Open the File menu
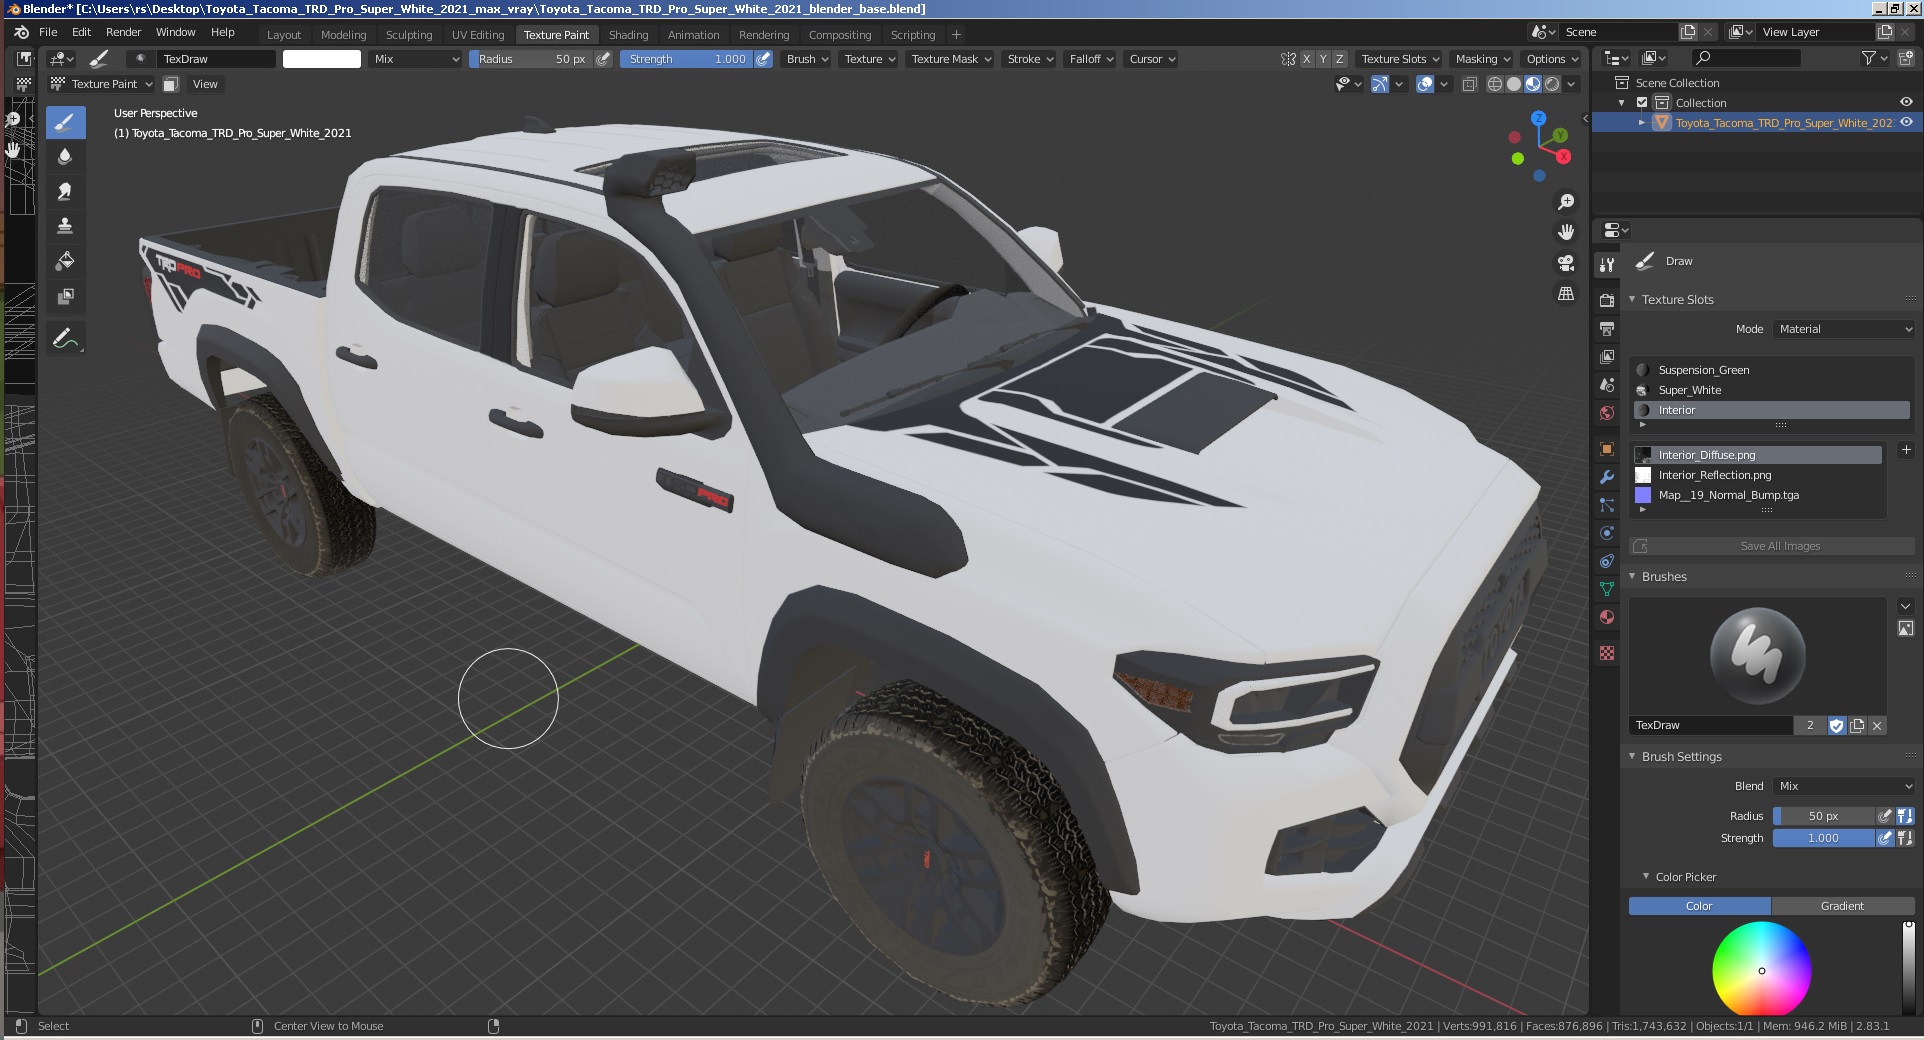This screenshot has height=1040, width=1924. pyautogui.click(x=48, y=32)
